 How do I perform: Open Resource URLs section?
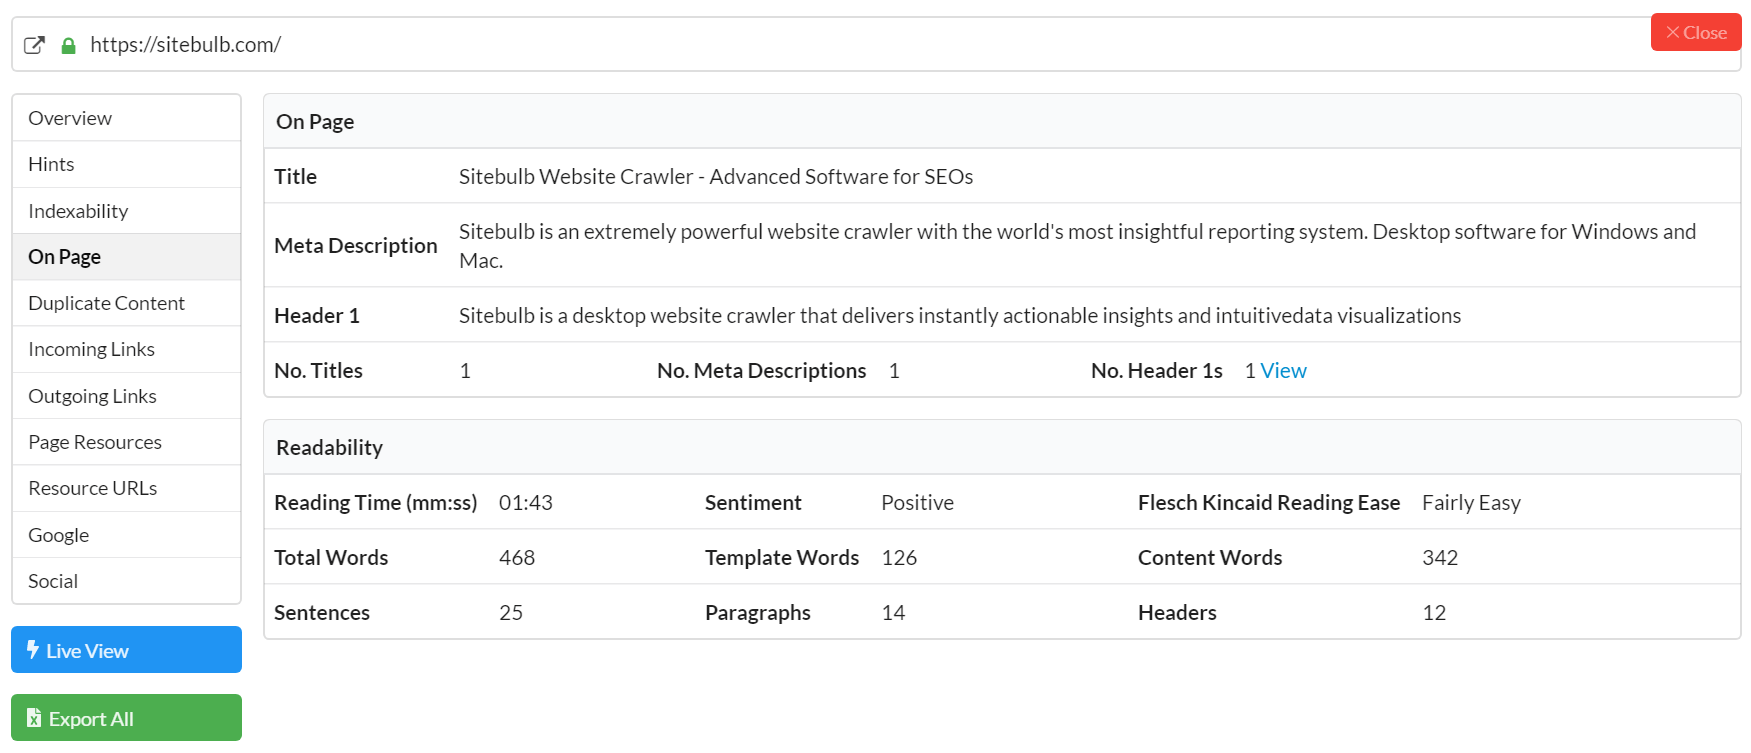(x=126, y=488)
